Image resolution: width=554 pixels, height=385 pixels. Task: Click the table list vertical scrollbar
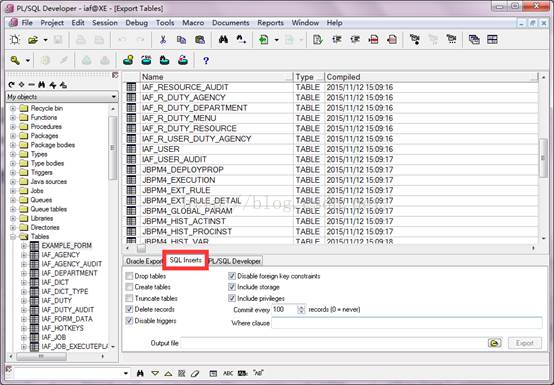tap(543, 158)
